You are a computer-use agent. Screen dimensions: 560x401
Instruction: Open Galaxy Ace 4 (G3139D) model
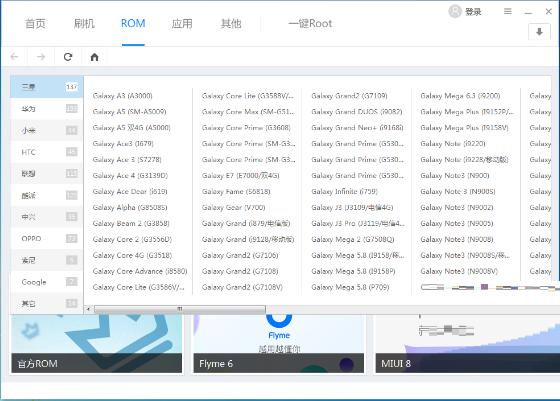coord(130,175)
